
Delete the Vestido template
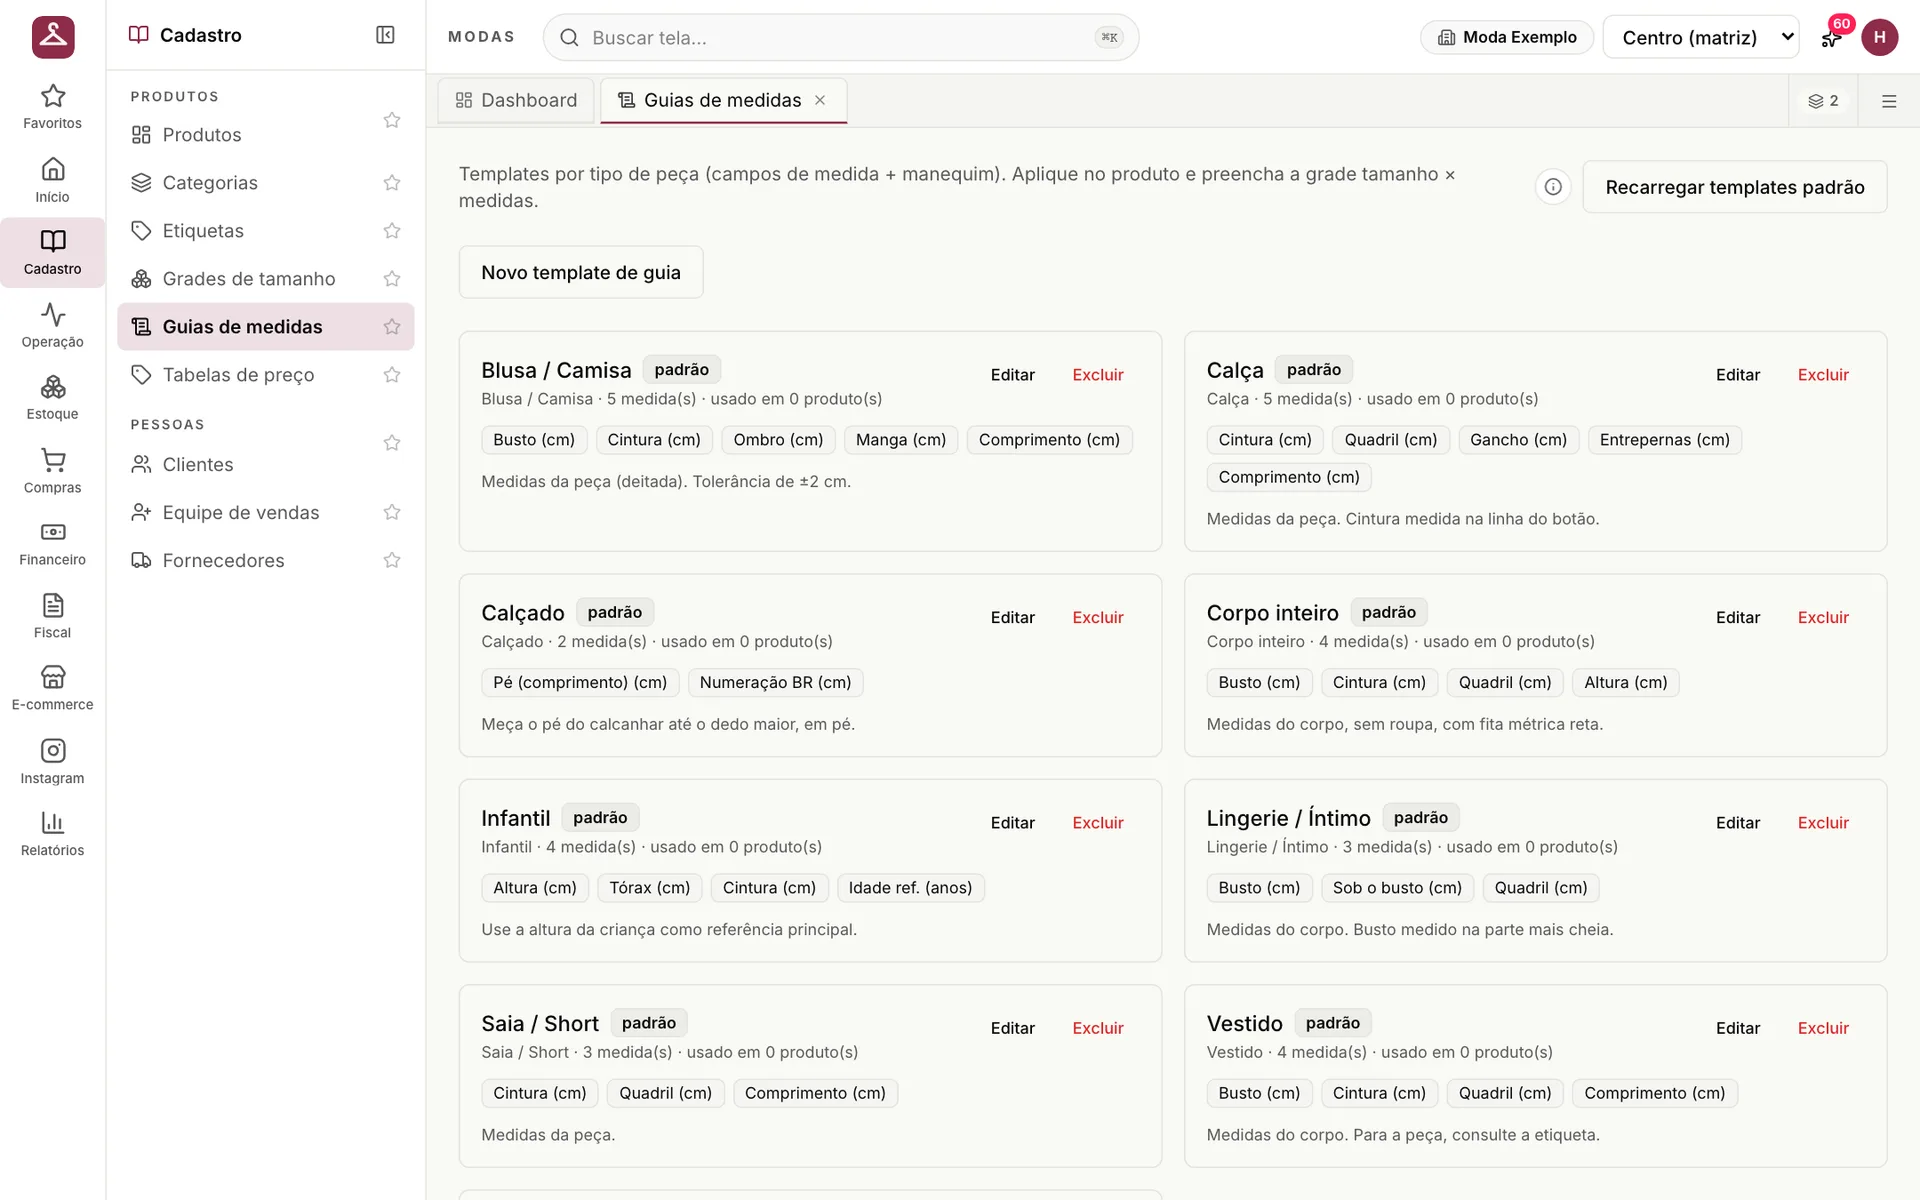(x=1823, y=1028)
